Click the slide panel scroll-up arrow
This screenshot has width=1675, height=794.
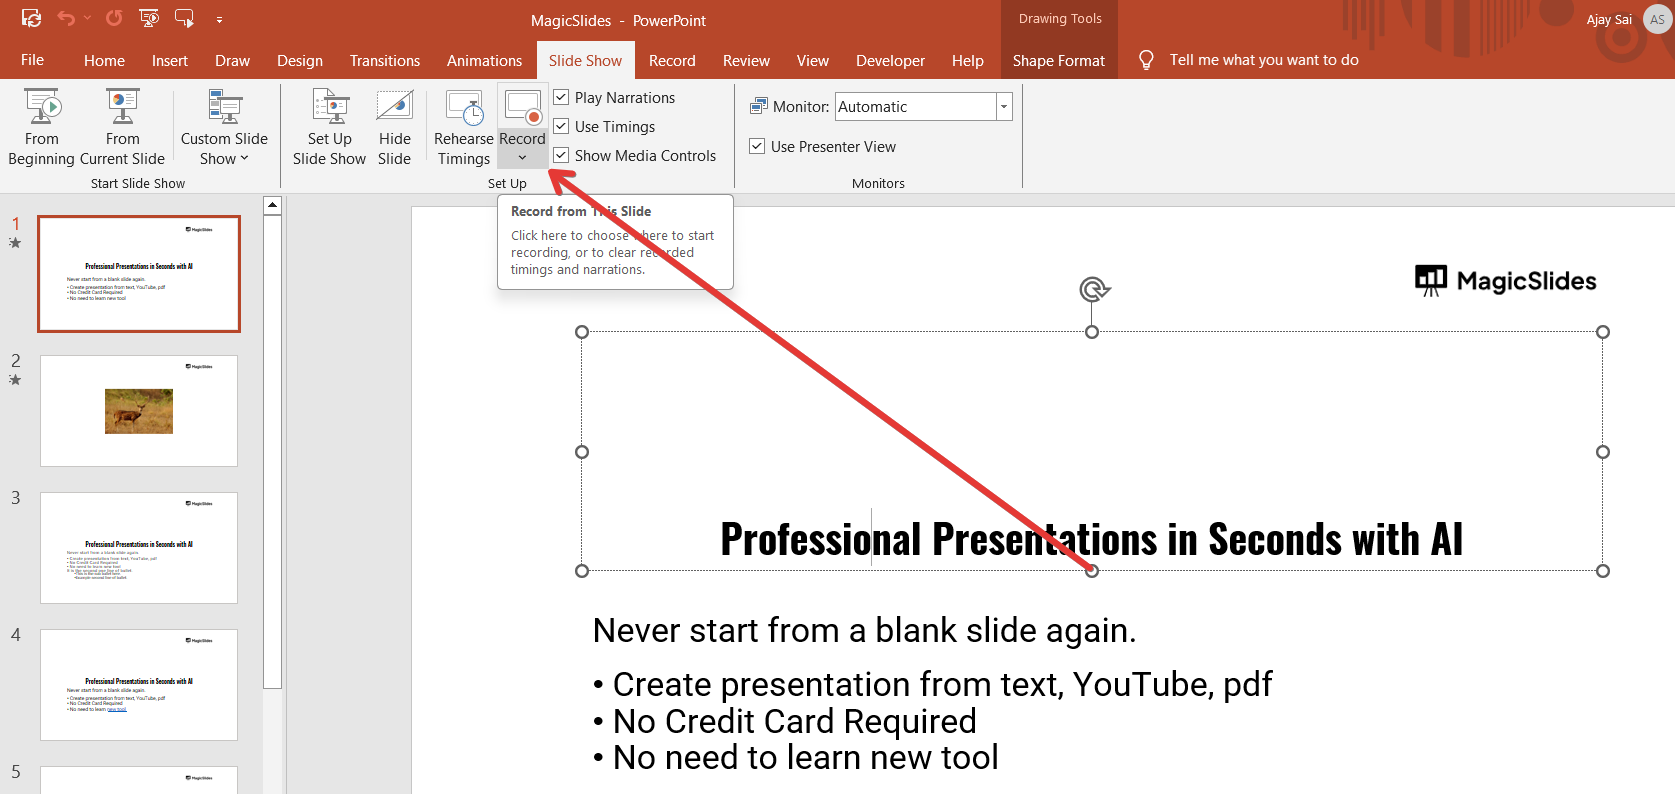click(x=272, y=205)
